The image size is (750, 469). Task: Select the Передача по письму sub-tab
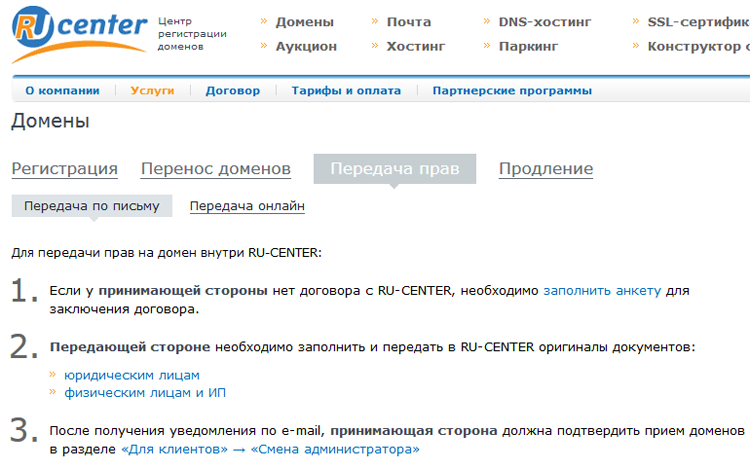click(x=92, y=206)
